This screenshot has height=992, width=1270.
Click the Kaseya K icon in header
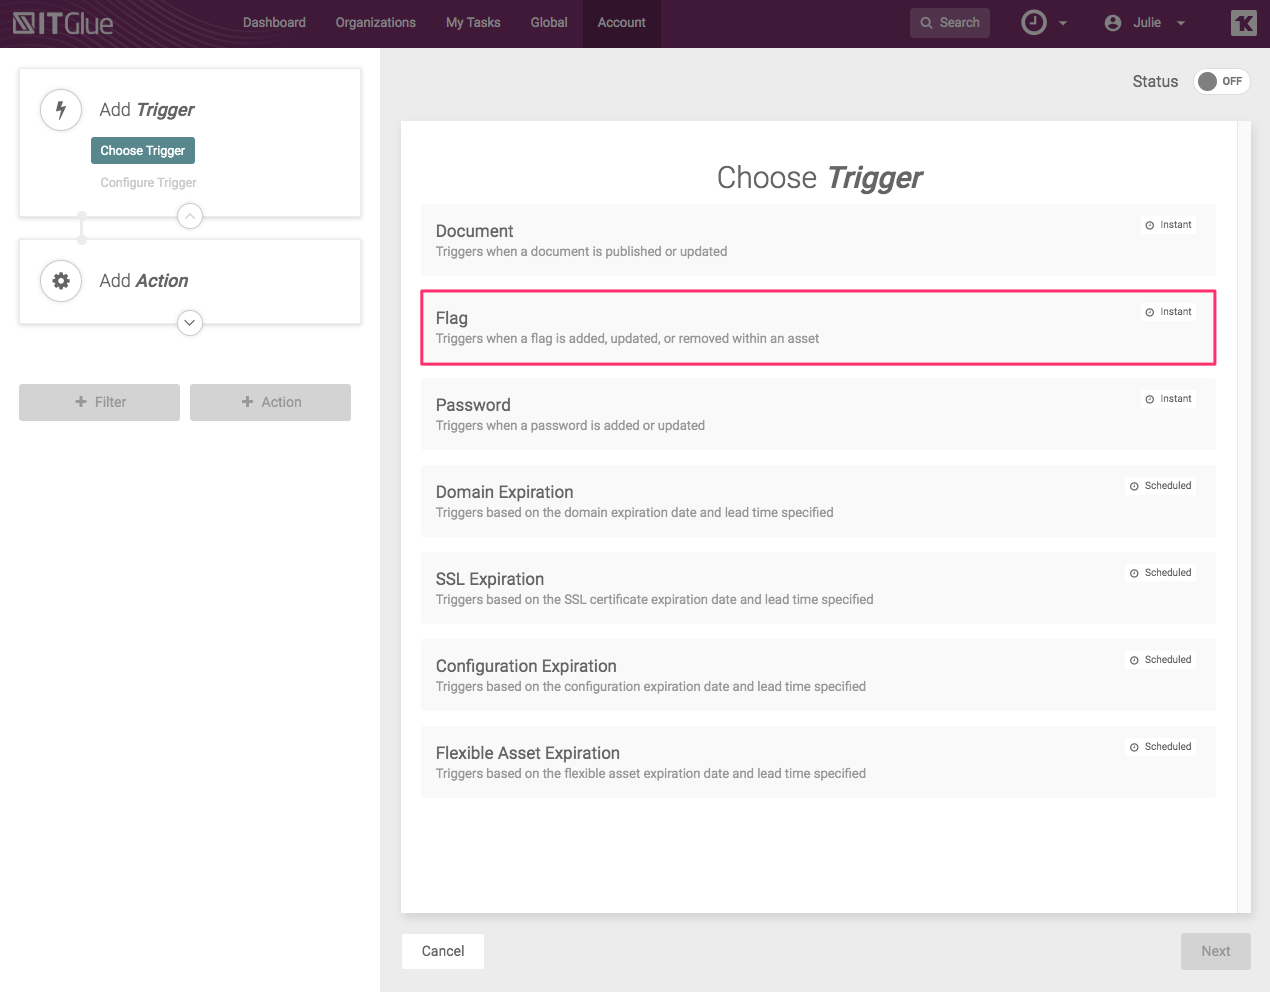pyautogui.click(x=1243, y=23)
